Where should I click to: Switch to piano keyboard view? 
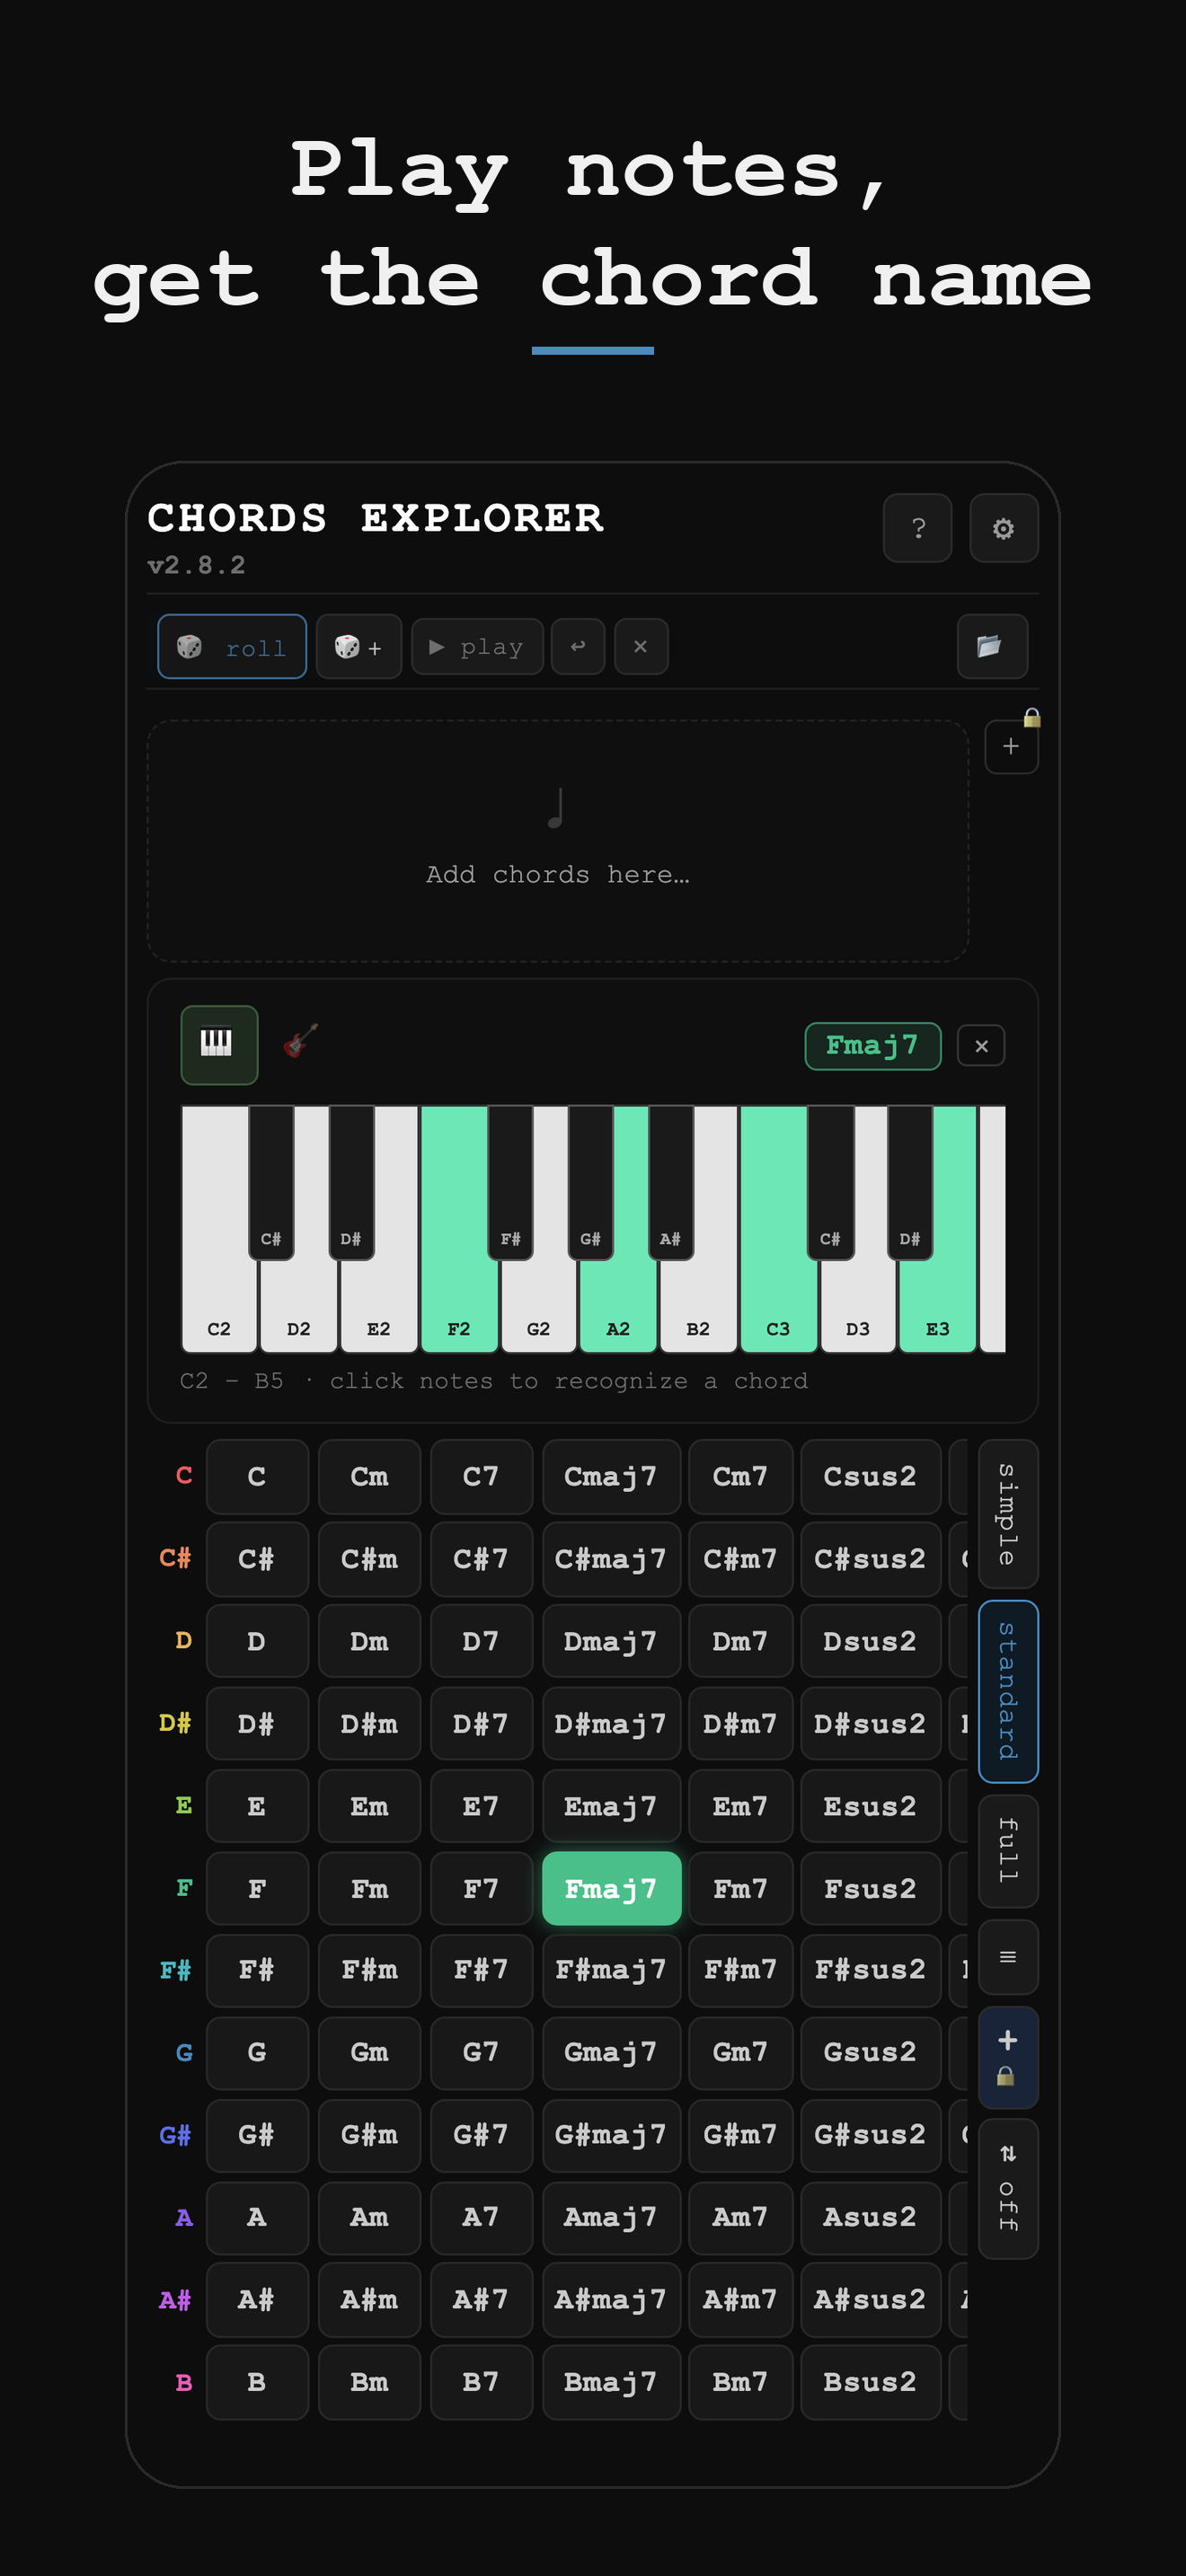(x=219, y=1045)
